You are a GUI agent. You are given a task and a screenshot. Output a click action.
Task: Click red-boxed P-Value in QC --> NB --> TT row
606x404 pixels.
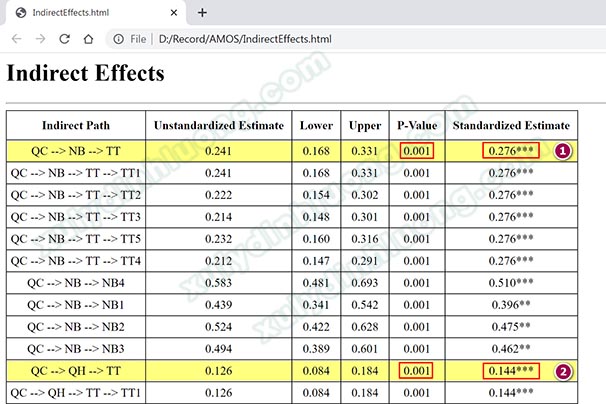tap(414, 151)
